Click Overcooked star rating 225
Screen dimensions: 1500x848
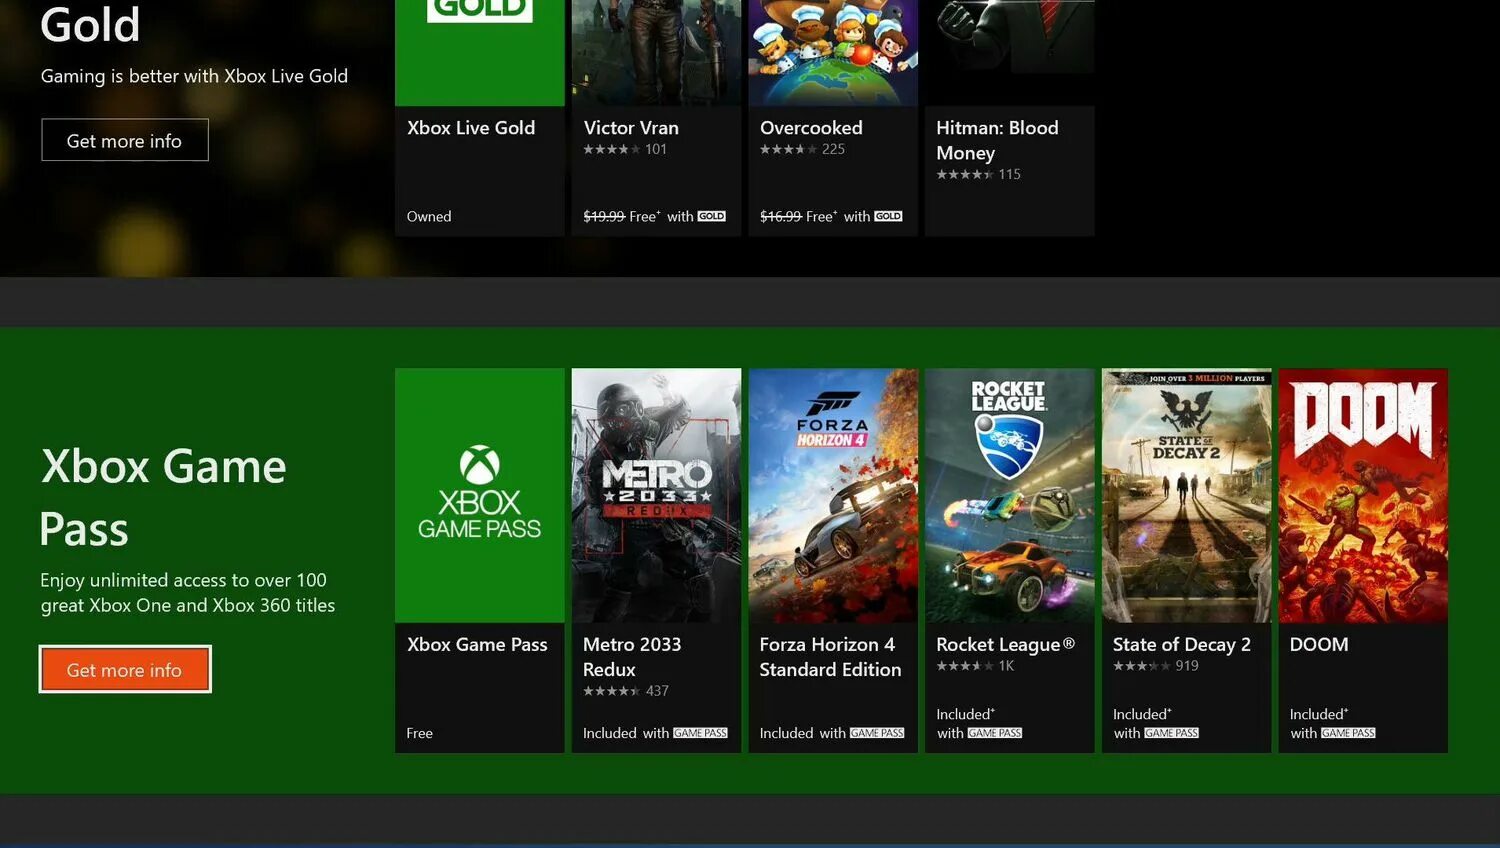(802, 149)
